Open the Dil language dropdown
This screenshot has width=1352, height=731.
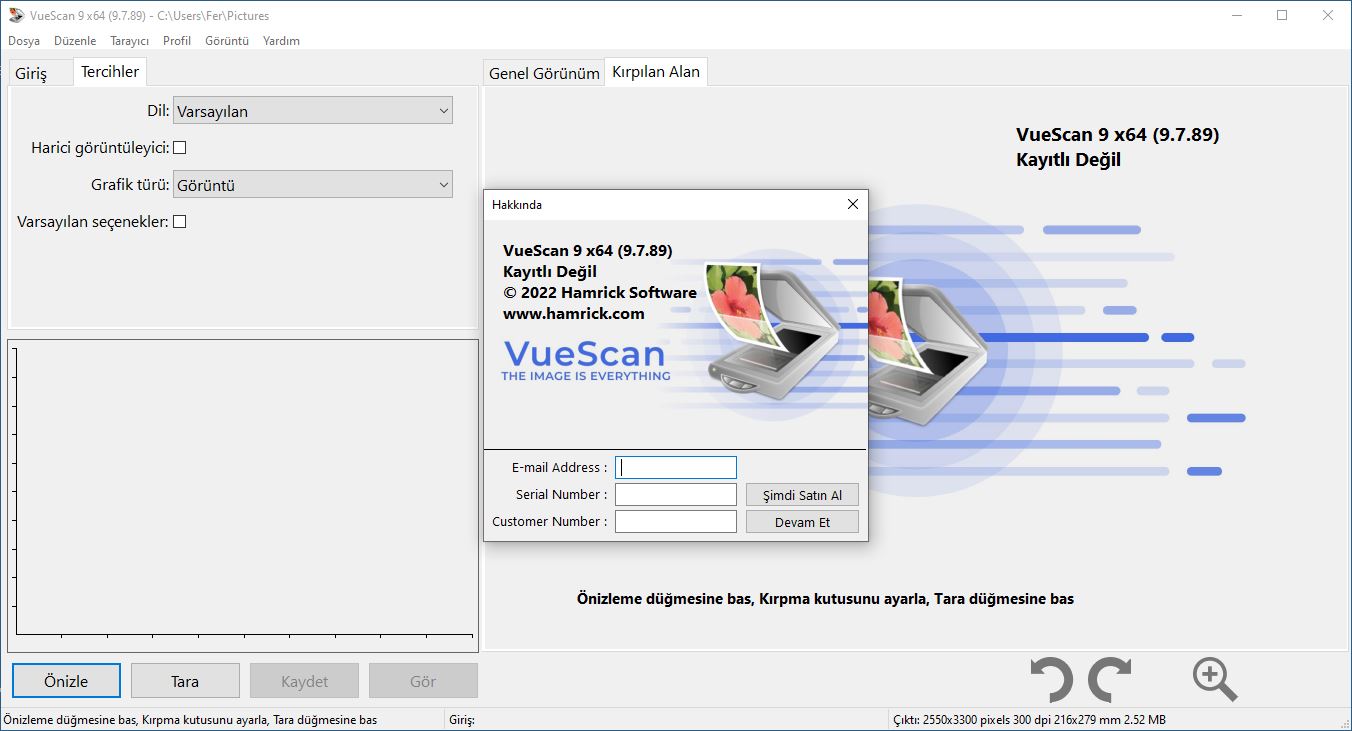313,111
